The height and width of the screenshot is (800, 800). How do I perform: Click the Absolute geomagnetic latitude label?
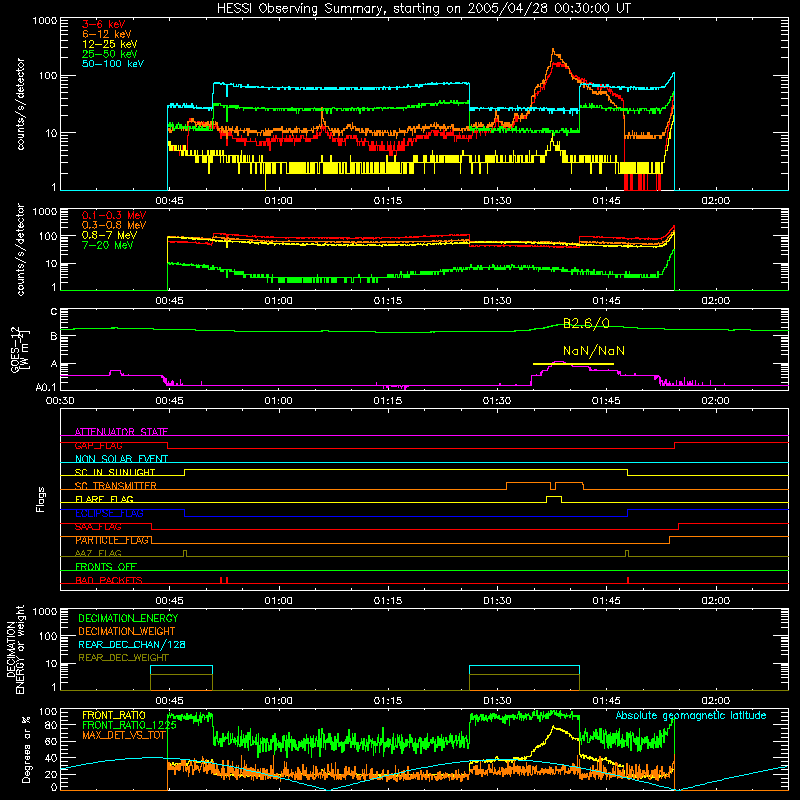click(x=691, y=715)
